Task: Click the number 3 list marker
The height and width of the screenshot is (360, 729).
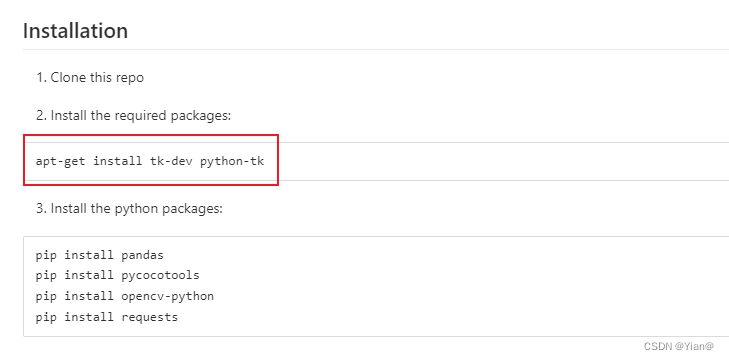Action: point(41,208)
